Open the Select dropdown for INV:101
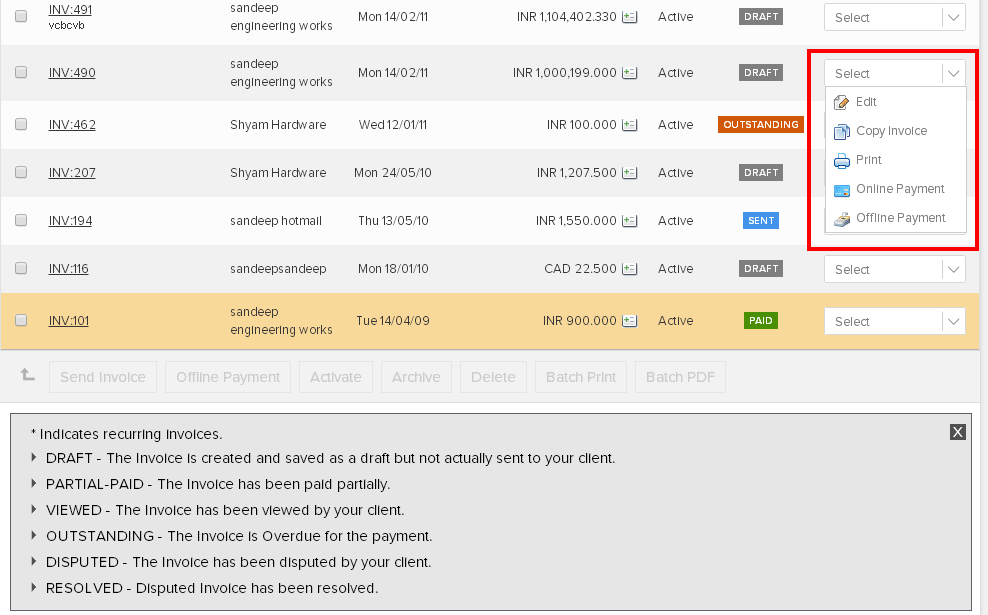Image resolution: width=988 pixels, height=615 pixels. click(894, 321)
